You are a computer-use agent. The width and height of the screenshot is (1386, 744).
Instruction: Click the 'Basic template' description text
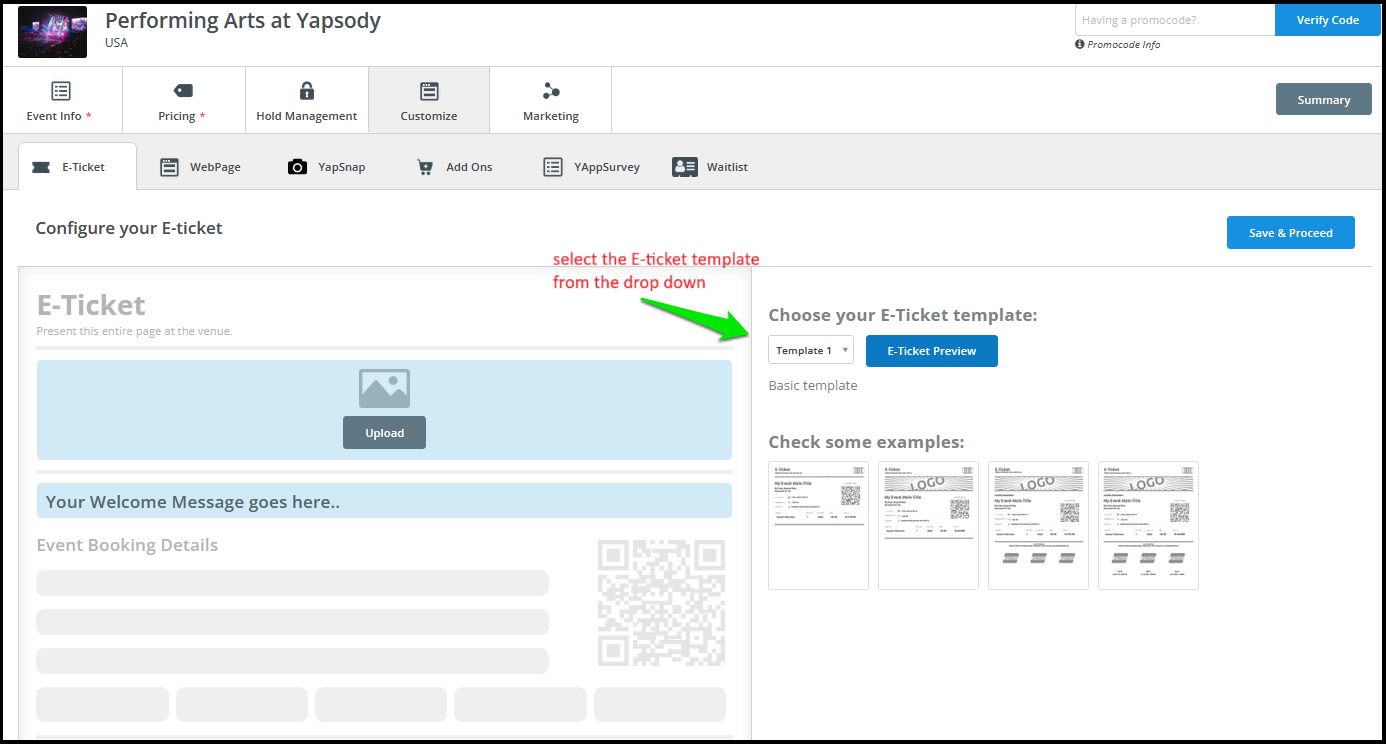[x=812, y=385]
